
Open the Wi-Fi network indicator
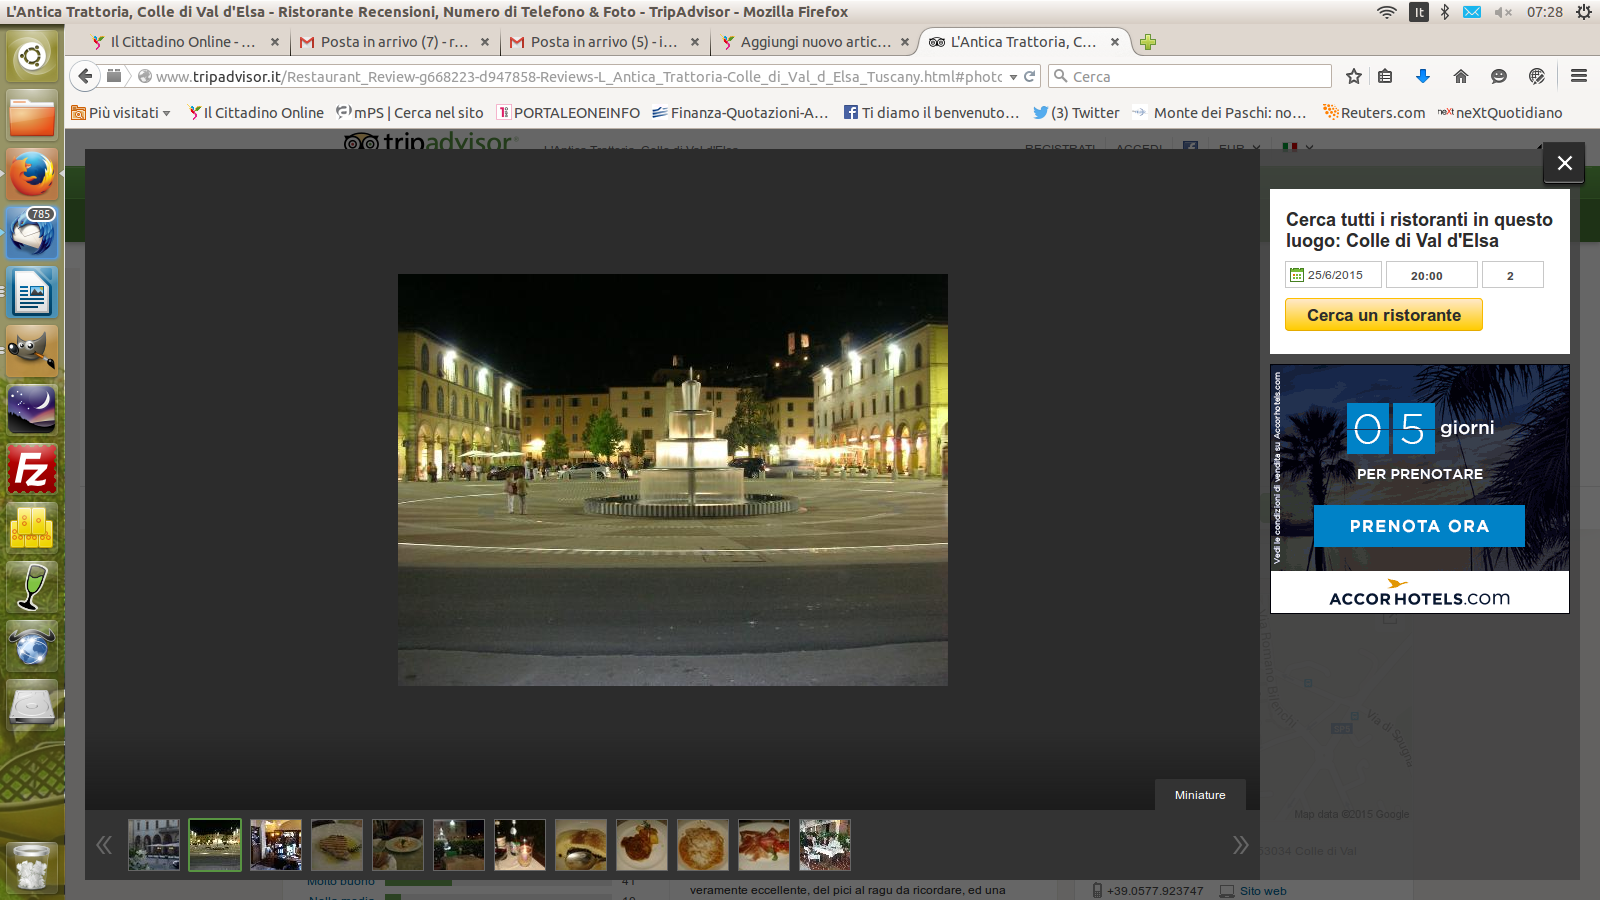click(x=1386, y=12)
